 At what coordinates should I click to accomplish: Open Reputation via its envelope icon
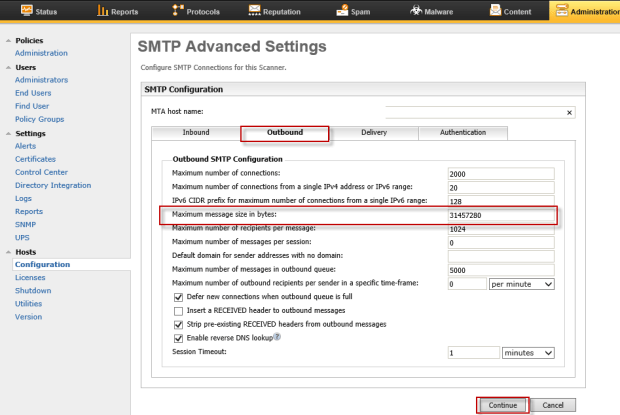point(255,11)
